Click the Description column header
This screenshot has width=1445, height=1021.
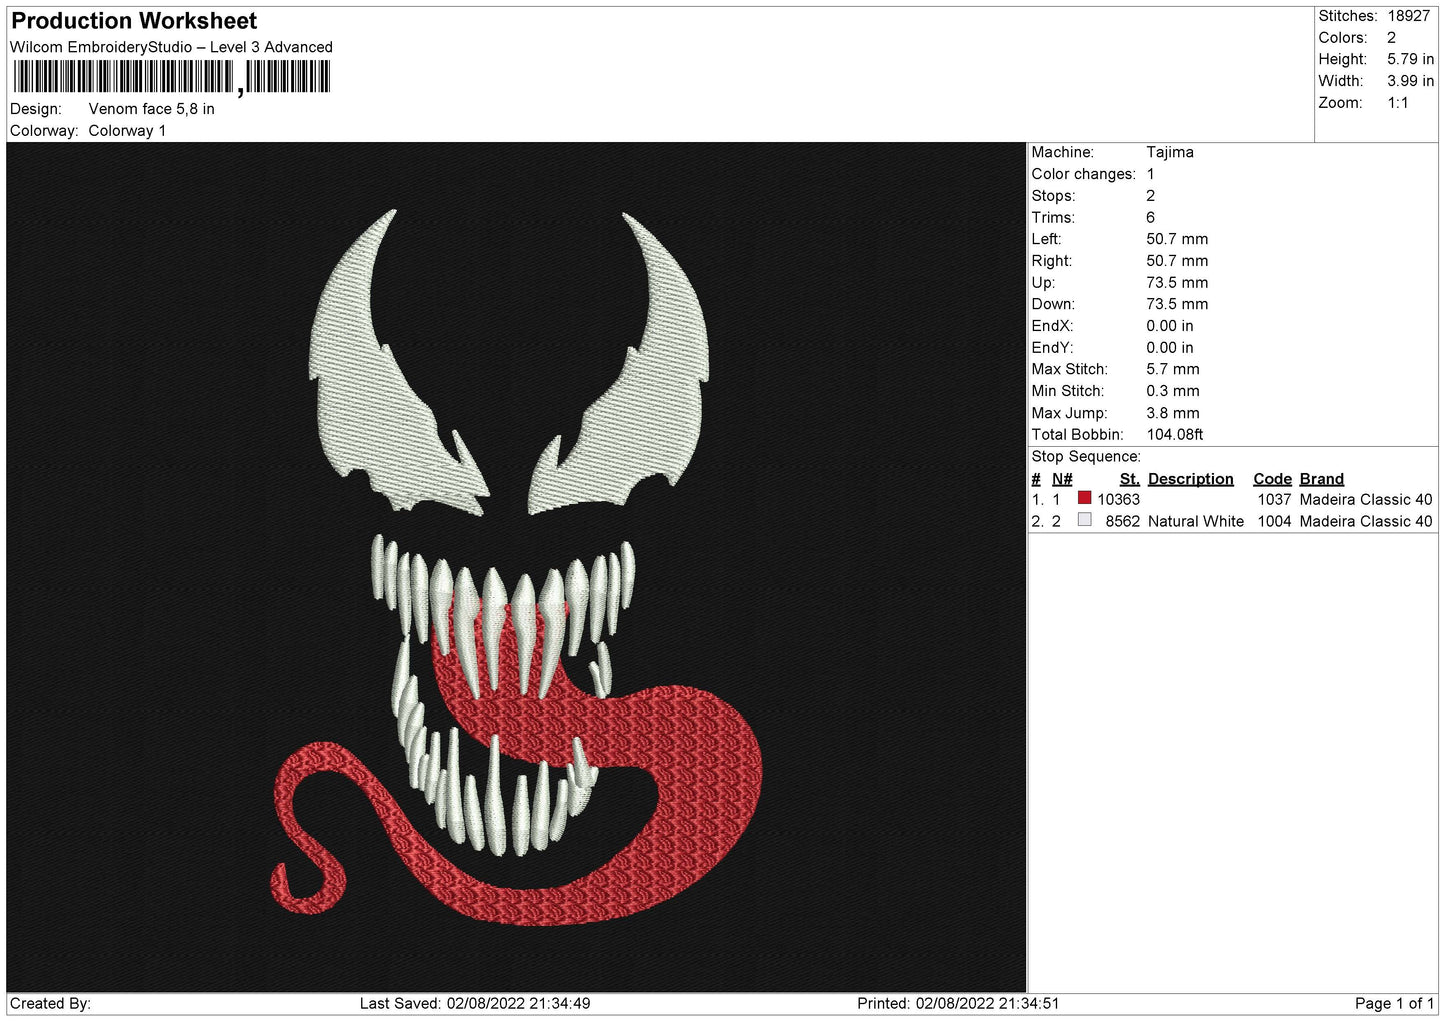coord(1190,479)
